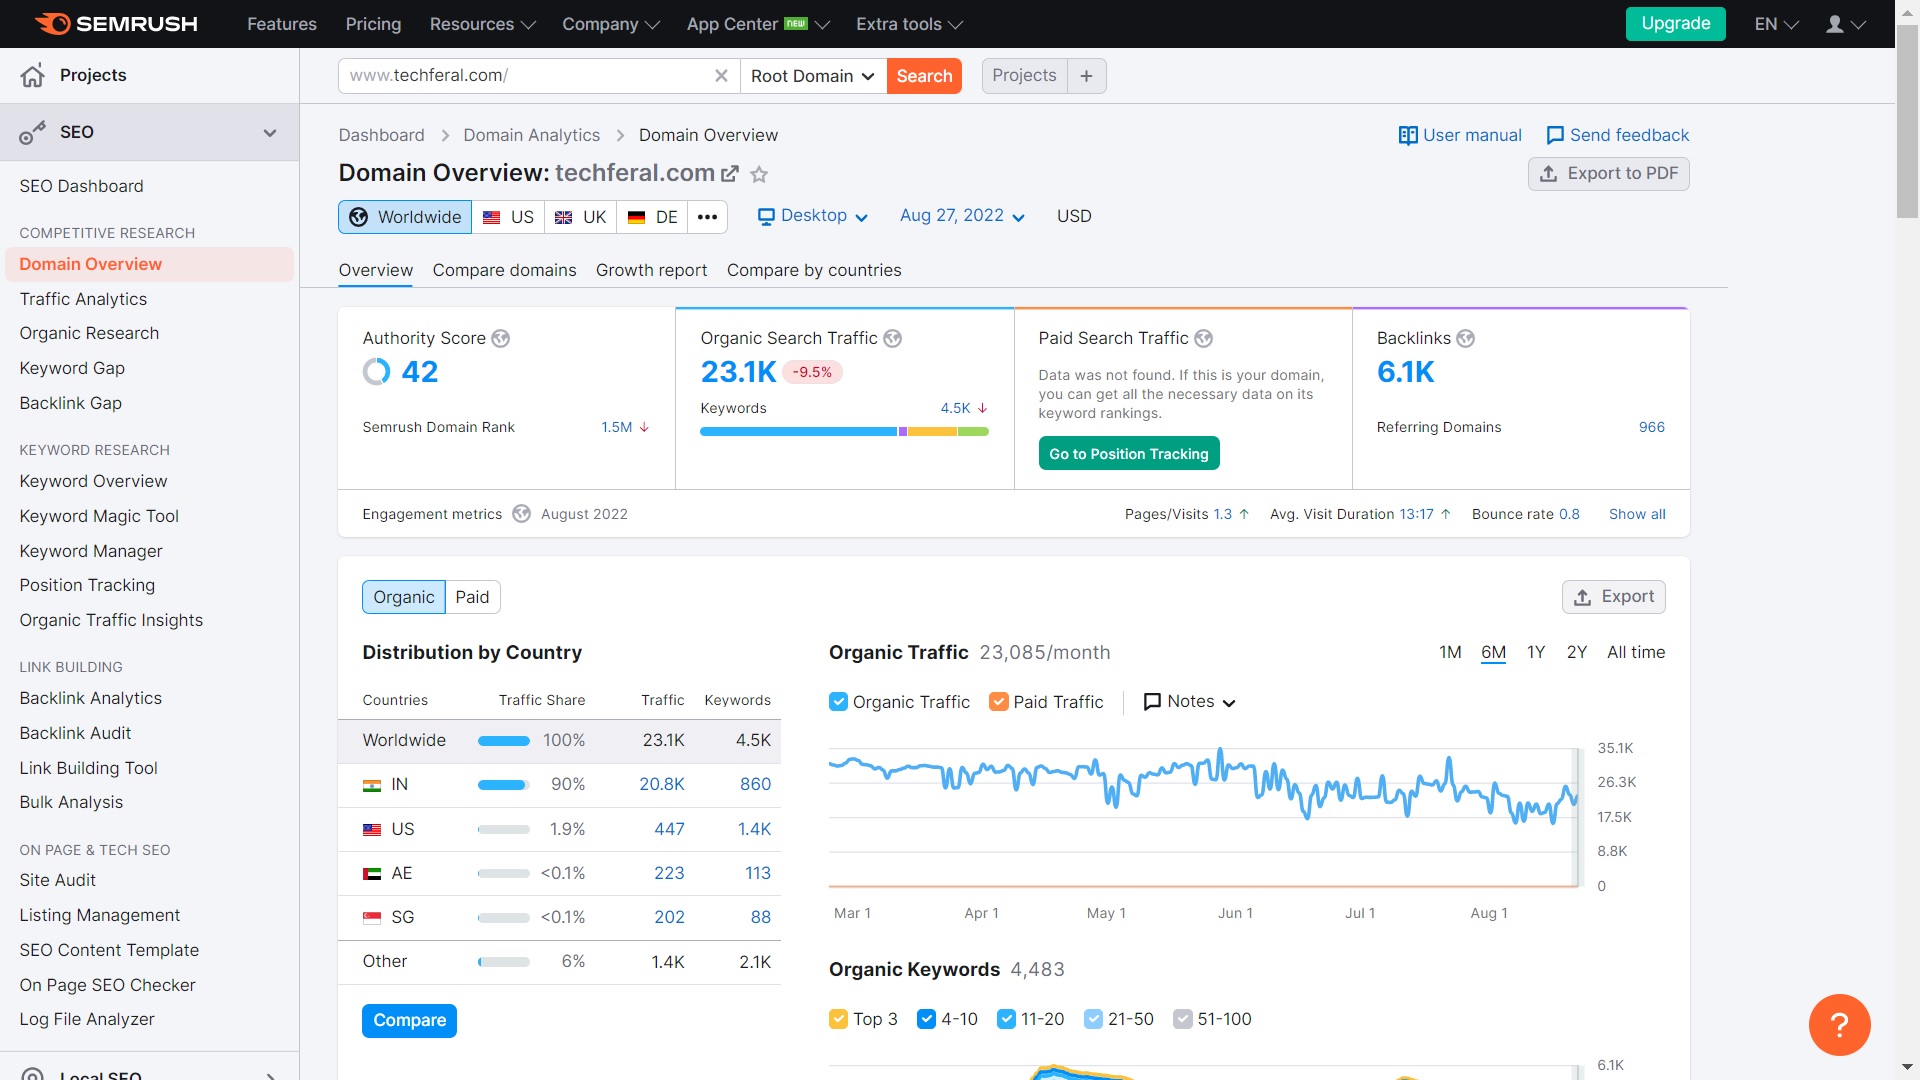This screenshot has height=1080, width=1920.
Task: Switch to Compare by countries tab
Action: [x=814, y=270]
